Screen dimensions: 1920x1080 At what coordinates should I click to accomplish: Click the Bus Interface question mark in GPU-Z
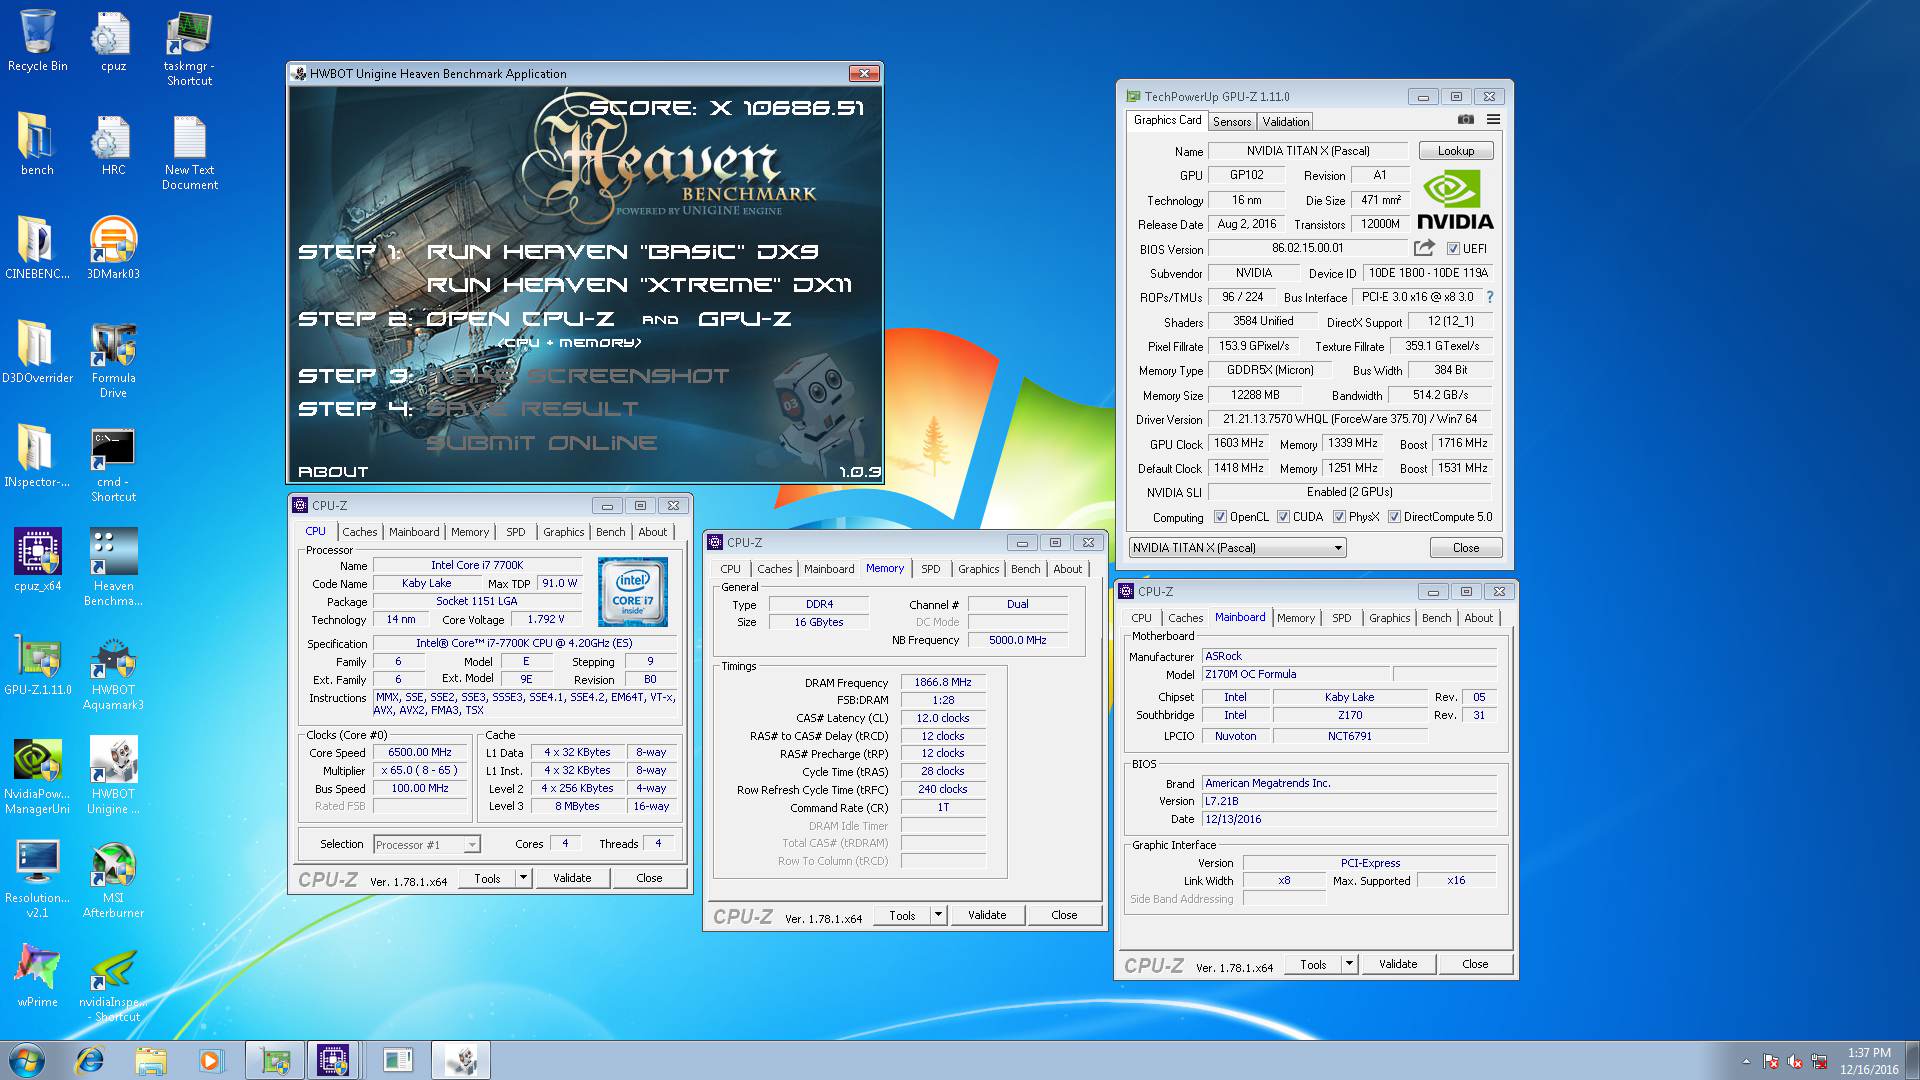point(1490,297)
